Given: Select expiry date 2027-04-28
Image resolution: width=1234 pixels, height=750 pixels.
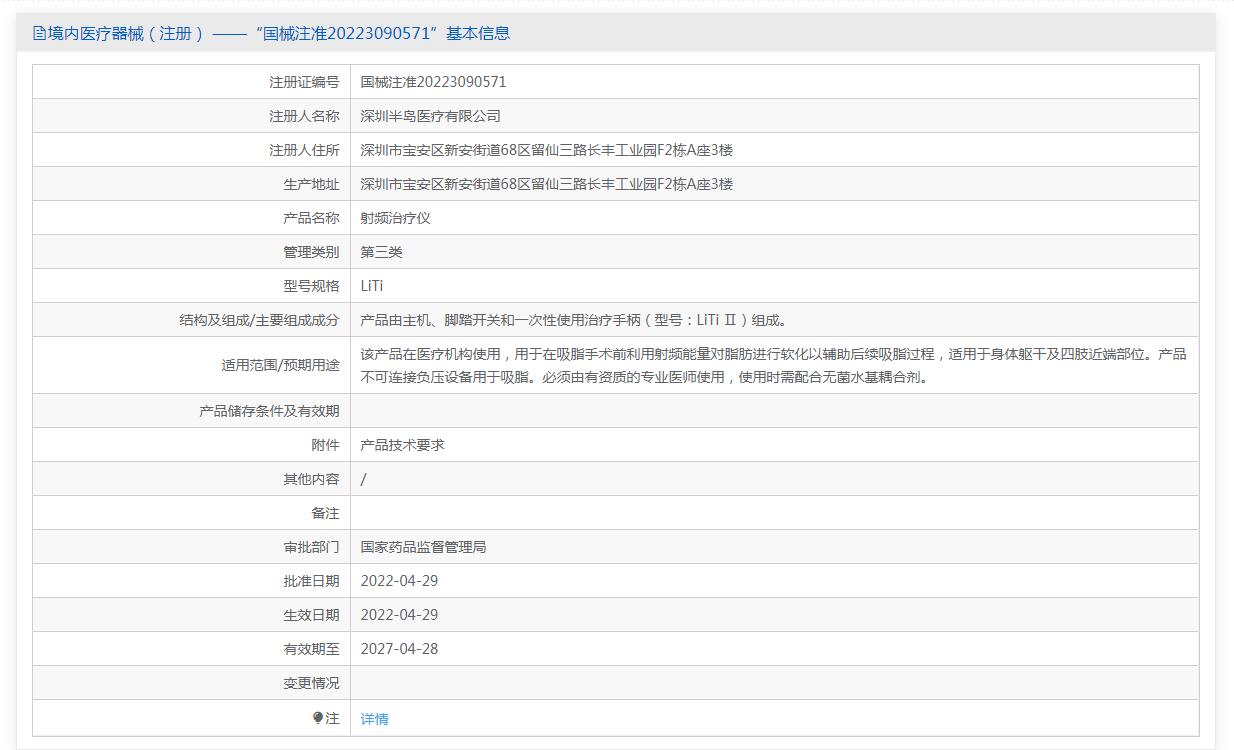Looking at the screenshot, I should click(x=399, y=649).
